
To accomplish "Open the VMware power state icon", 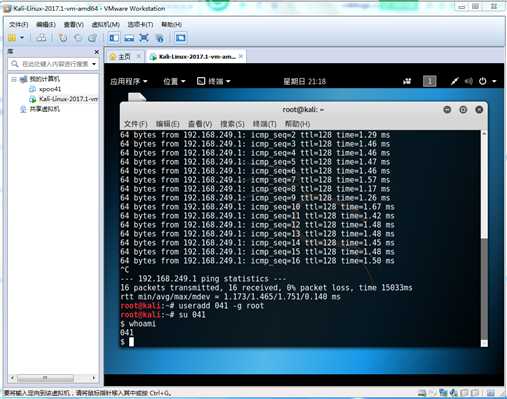I will (x=12, y=38).
